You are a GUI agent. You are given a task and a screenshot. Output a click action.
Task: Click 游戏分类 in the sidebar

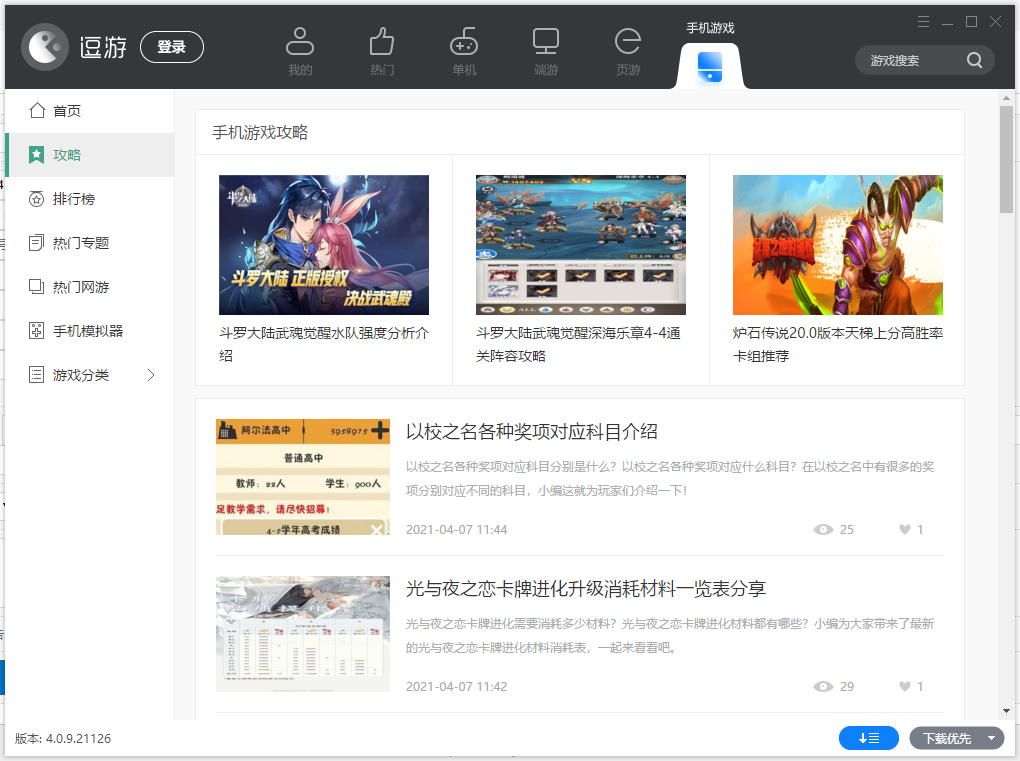click(x=90, y=375)
